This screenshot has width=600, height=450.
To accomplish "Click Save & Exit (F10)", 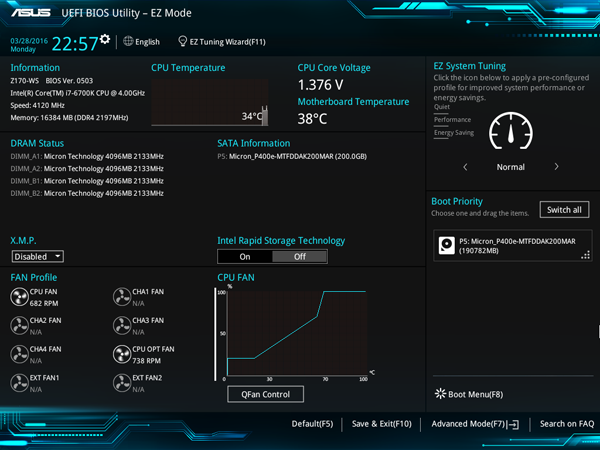I will tap(382, 424).
